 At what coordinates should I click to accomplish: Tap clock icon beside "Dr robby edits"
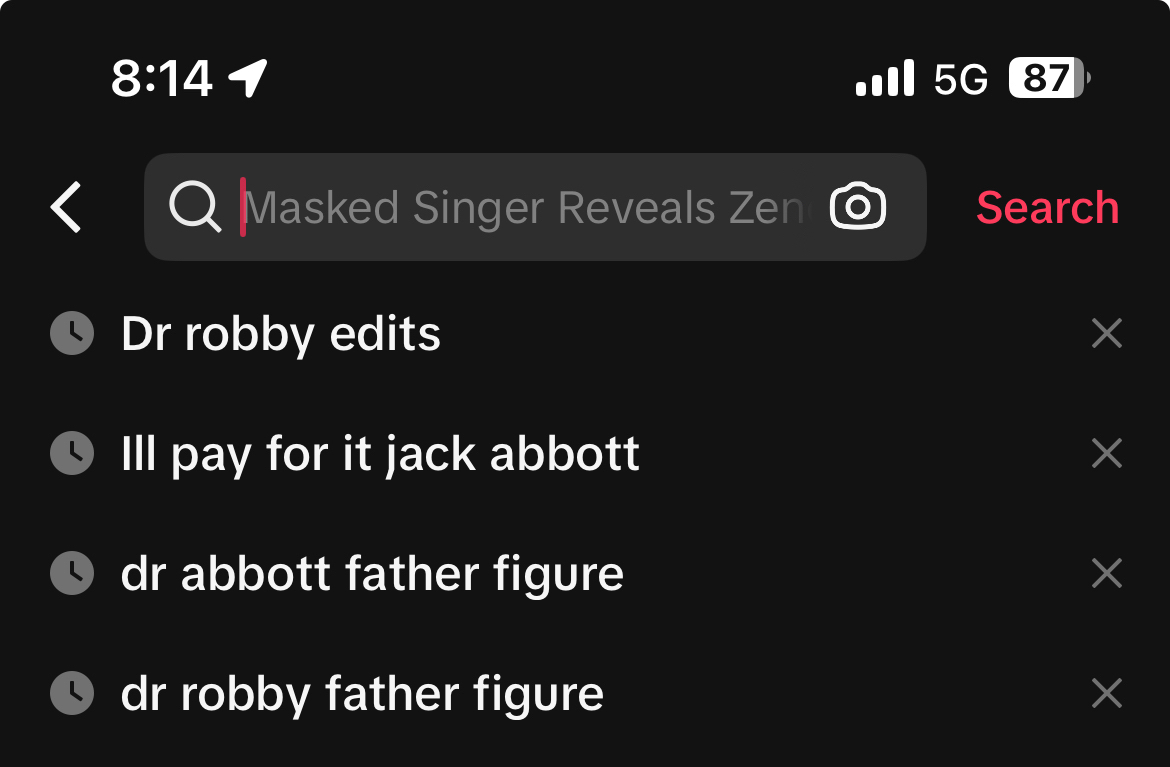tap(72, 334)
